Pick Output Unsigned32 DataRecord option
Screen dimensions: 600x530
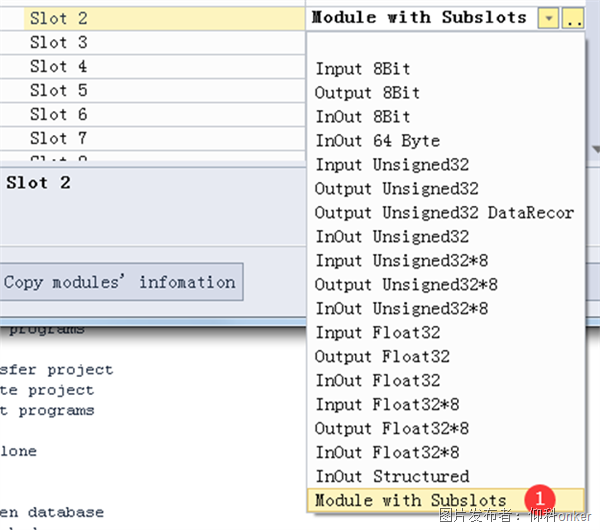[x=444, y=213]
